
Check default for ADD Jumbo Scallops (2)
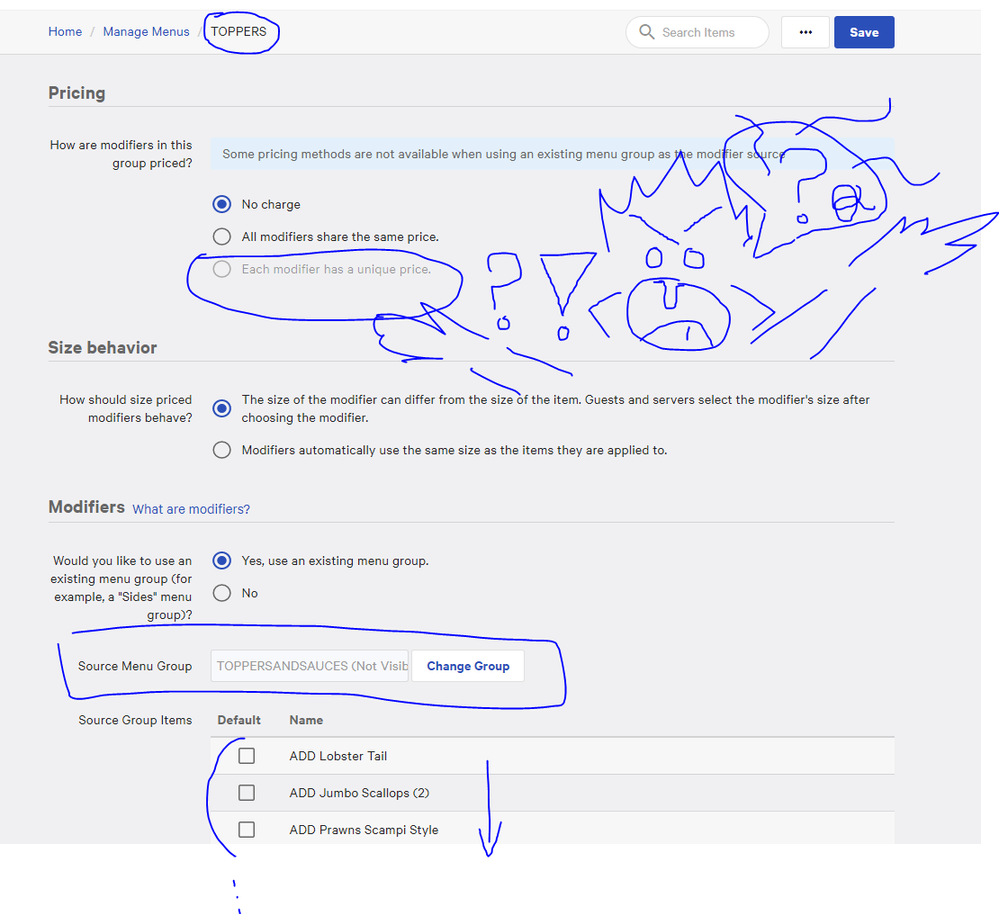247,793
